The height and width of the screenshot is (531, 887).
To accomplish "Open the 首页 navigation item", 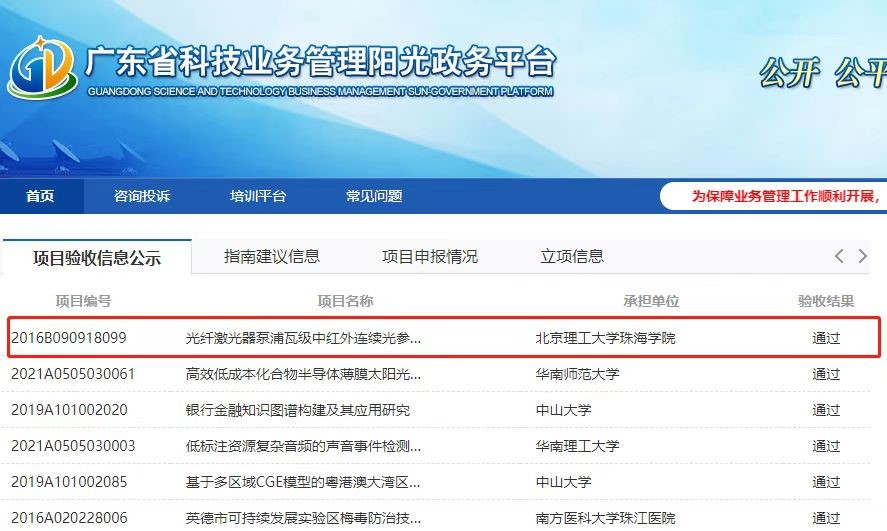I will point(40,196).
